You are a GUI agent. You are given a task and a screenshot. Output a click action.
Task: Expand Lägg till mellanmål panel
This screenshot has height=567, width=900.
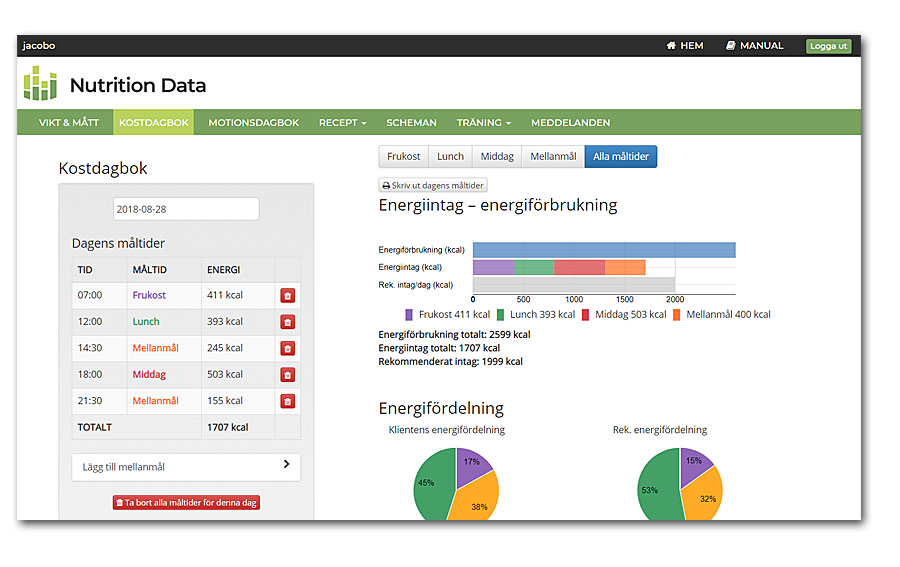186,467
